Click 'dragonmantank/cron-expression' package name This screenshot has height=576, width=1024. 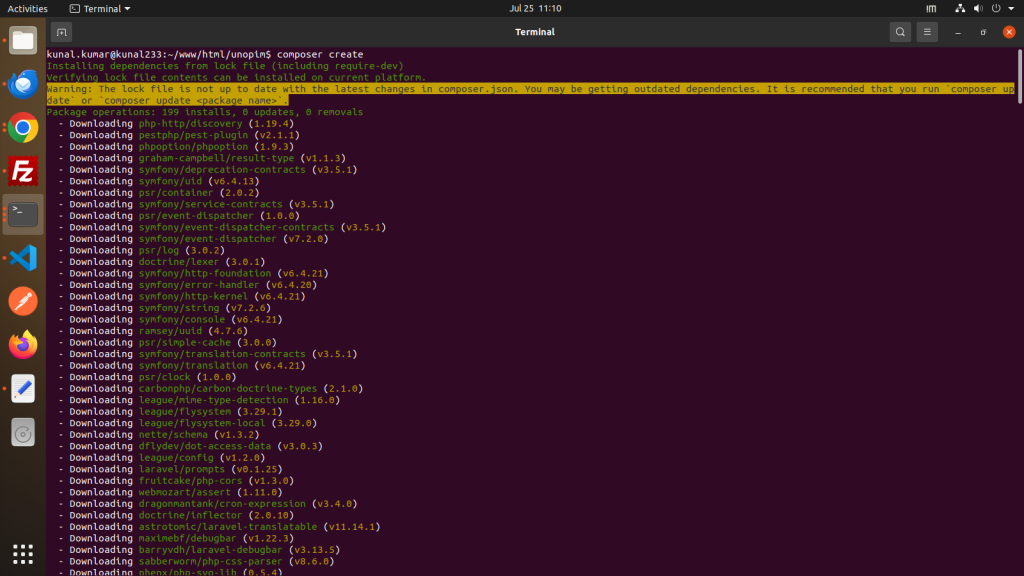[x=222, y=504]
